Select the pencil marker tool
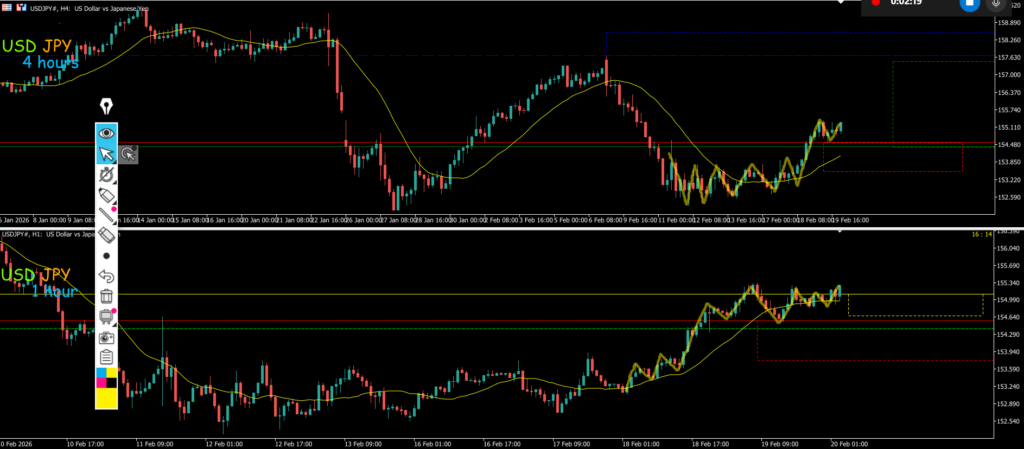 tap(106, 195)
